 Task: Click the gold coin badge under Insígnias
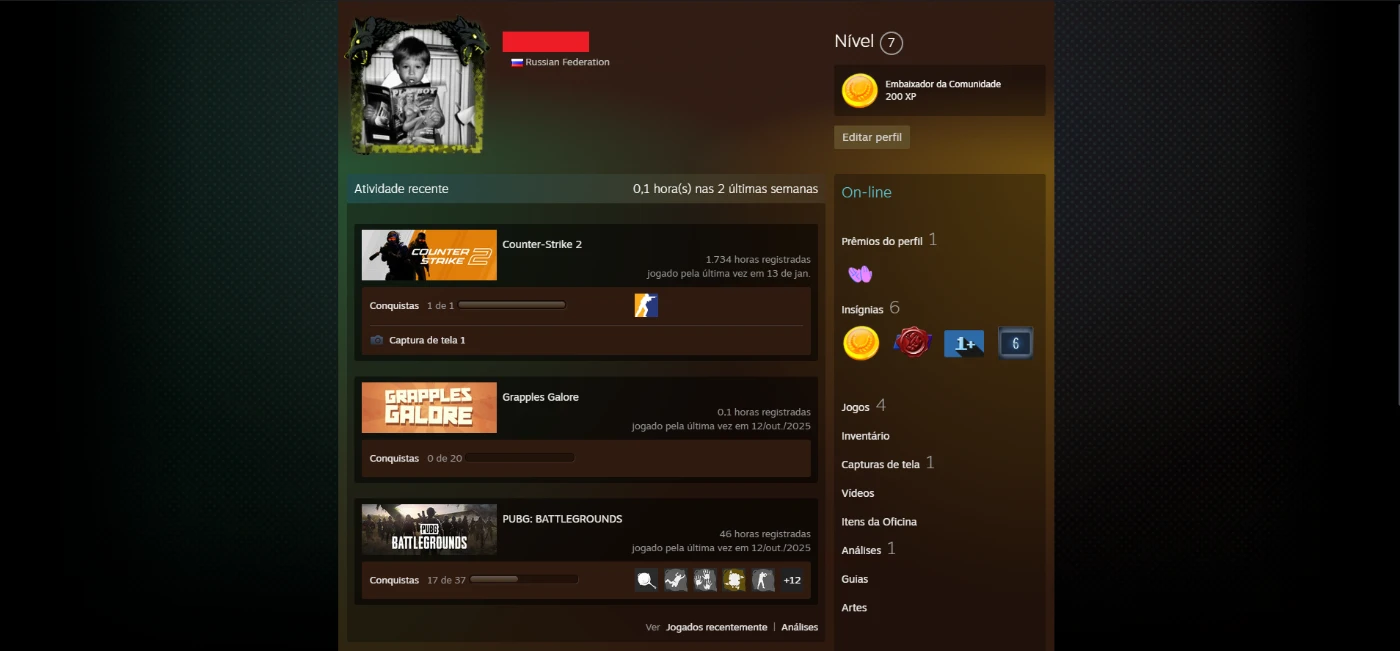(860, 343)
